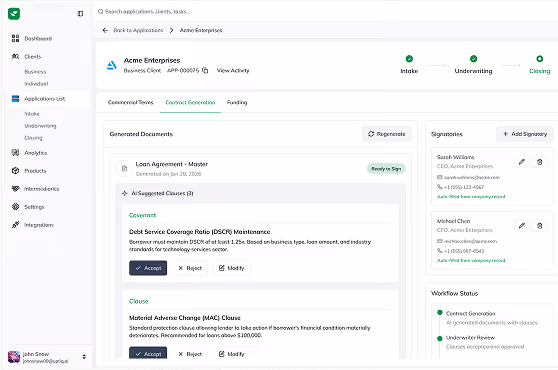Viewport: 558px width, 370px height.
Task: Click the Loan Agreement - Master title
Action: tap(172, 164)
